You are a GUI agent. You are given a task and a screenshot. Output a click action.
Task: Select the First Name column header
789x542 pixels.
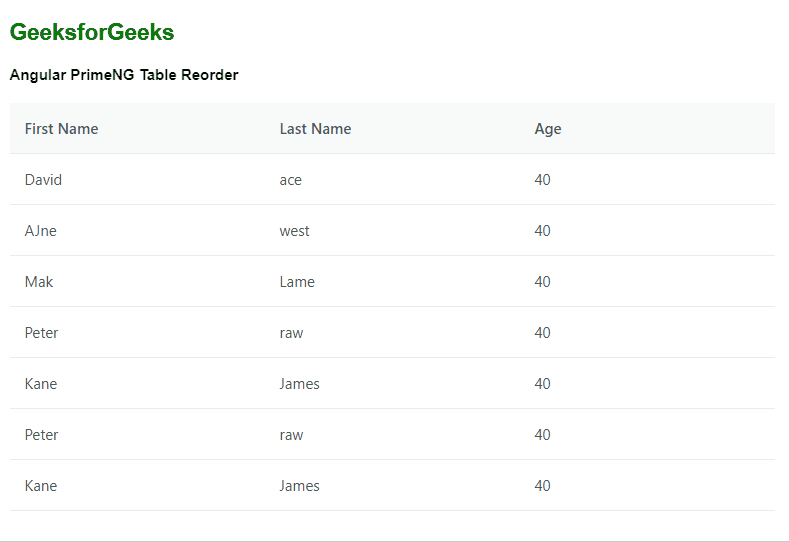[x=61, y=129]
